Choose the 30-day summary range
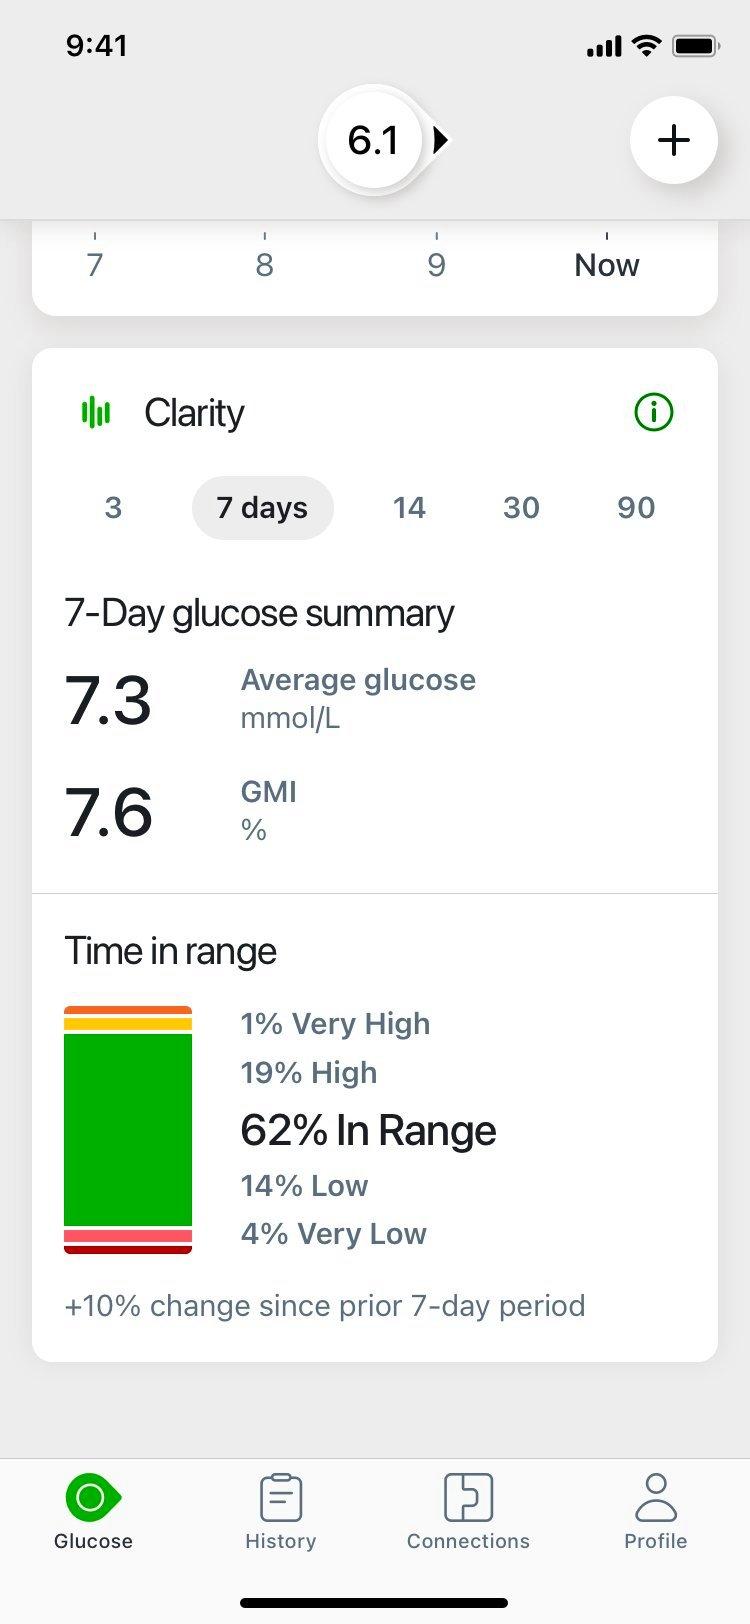Viewport: 750px width, 1624px height. tap(521, 508)
